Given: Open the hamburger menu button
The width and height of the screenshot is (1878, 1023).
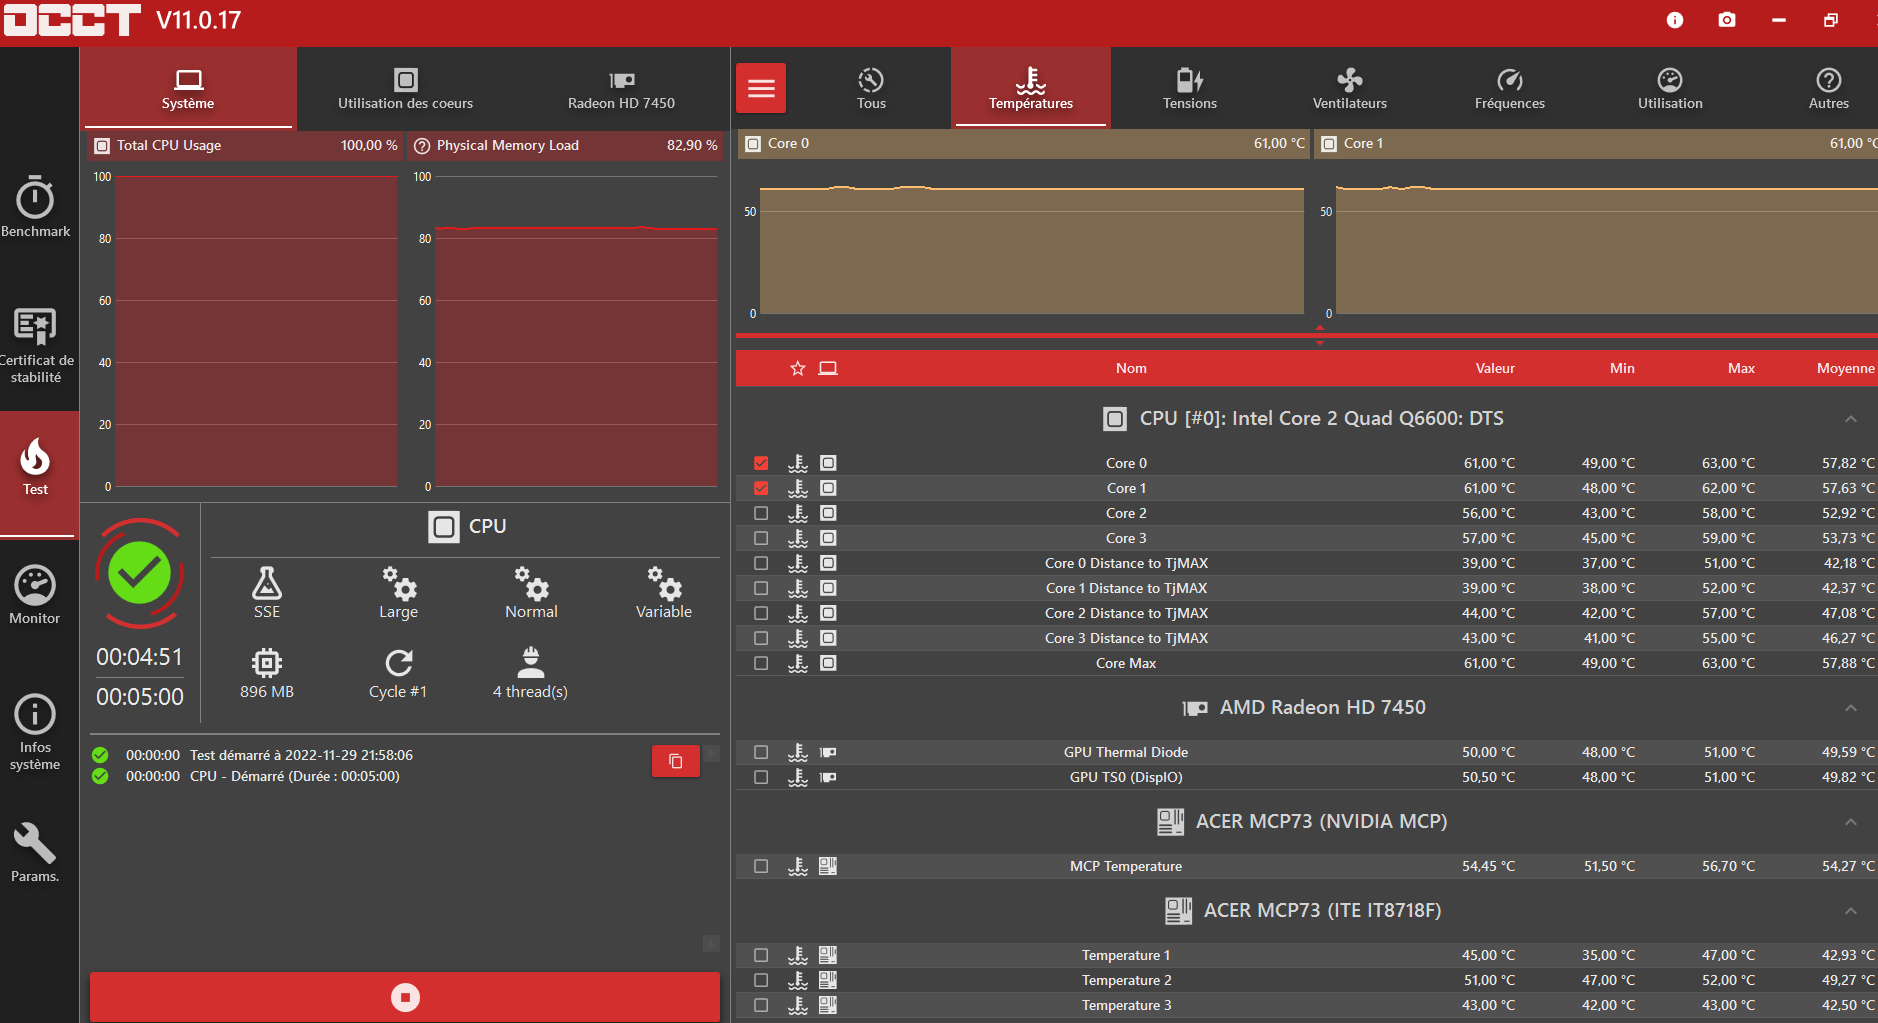Looking at the screenshot, I should (761, 88).
